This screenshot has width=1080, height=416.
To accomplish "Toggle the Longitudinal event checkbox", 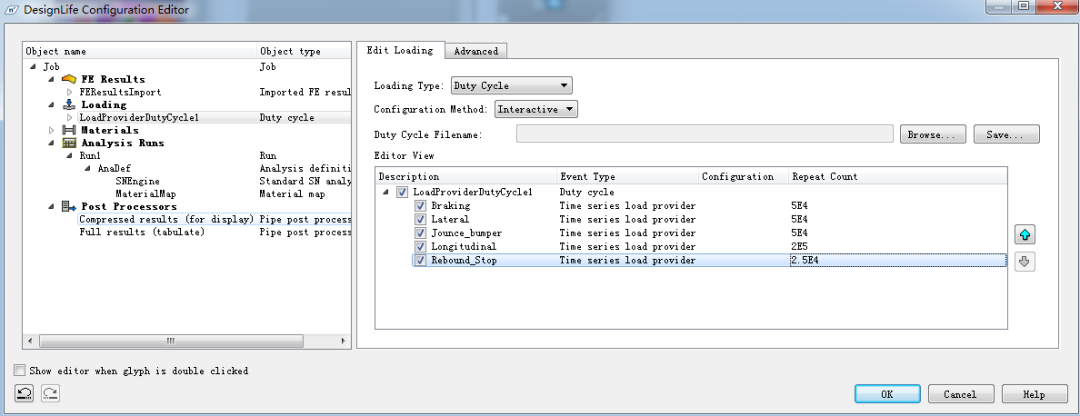I will tap(420, 247).
